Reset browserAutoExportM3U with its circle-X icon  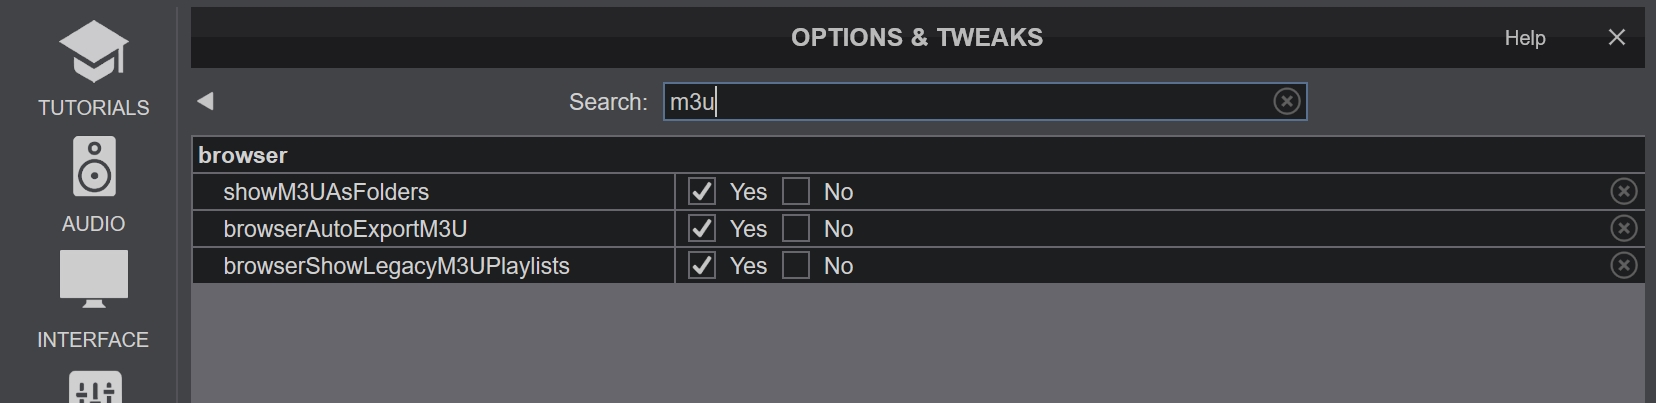click(1624, 228)
